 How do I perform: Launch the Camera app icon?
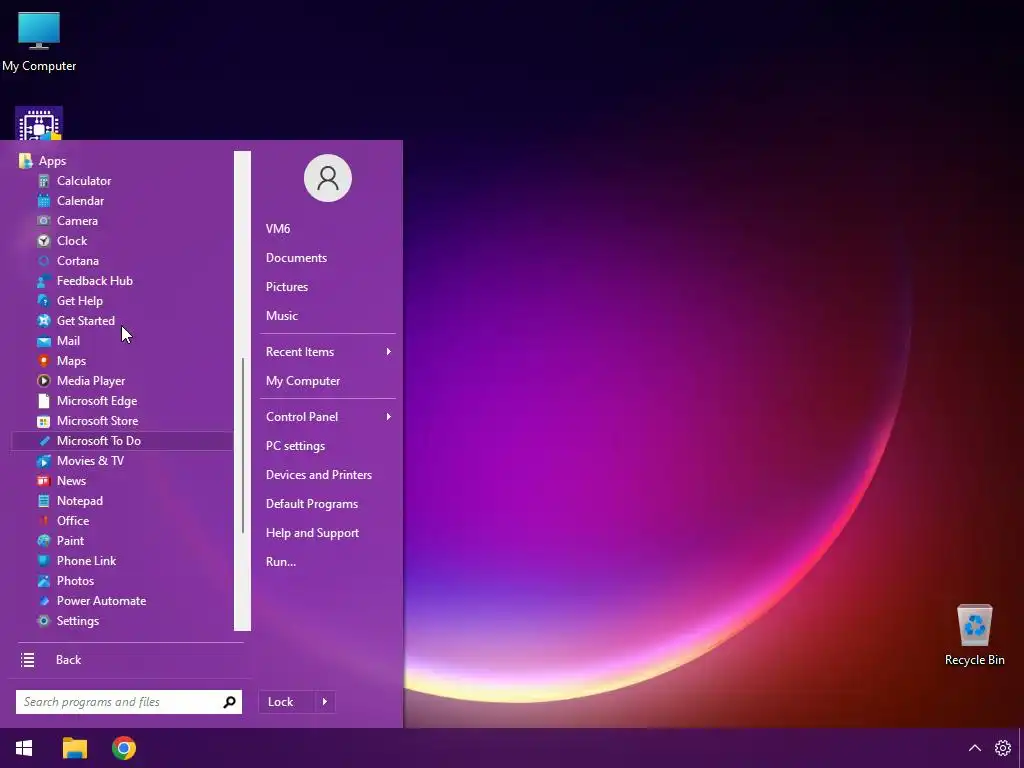coord(44,221)
